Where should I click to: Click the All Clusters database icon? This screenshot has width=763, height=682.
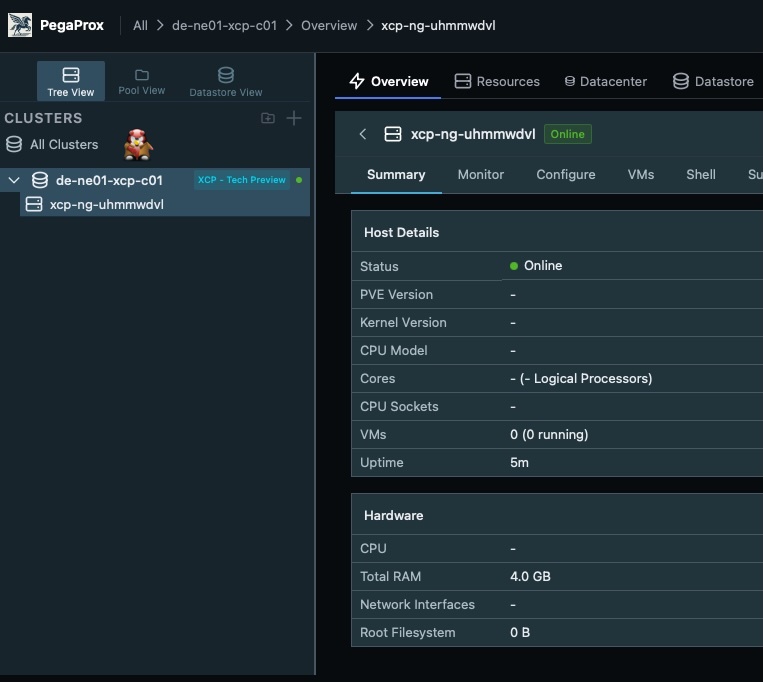[14, 144]
